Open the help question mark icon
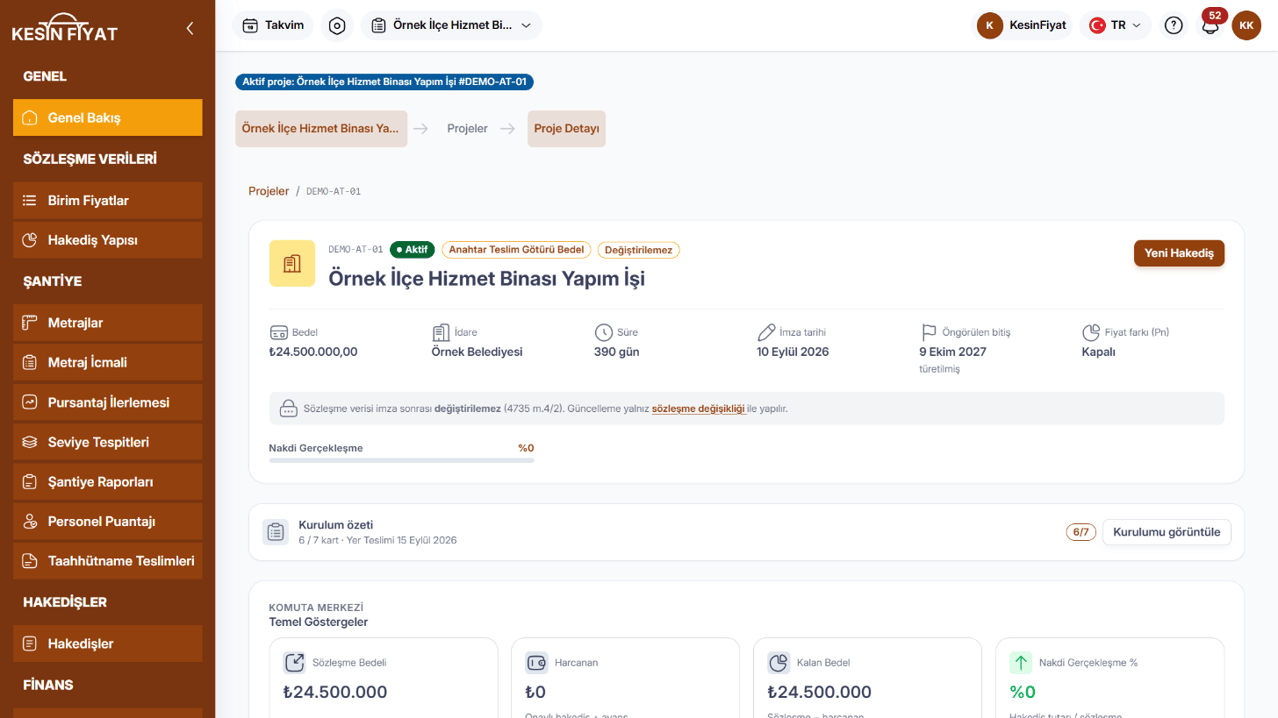 click(1174, 25)
